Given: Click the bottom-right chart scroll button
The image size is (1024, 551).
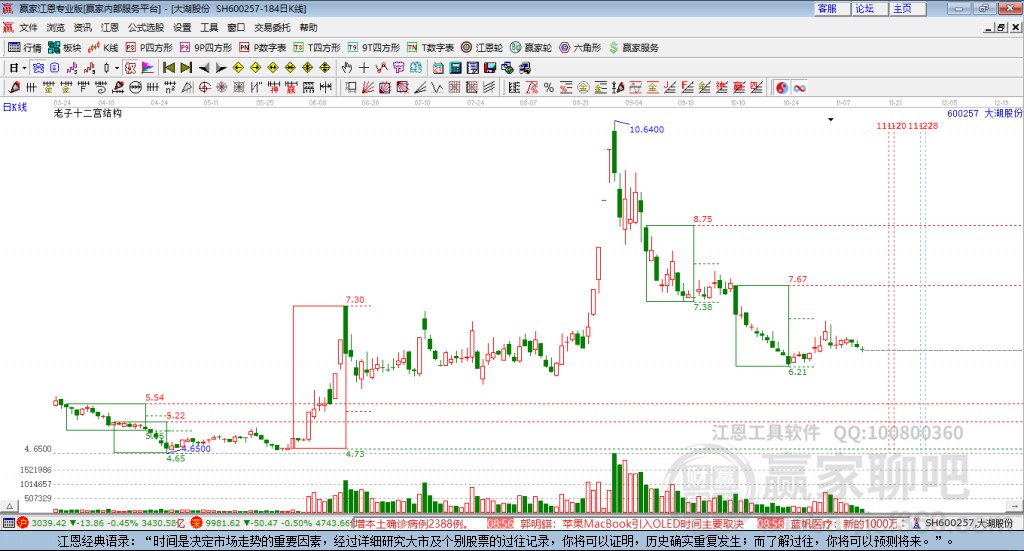Looking at the screenshot, I should click(x=1016, y=506).
